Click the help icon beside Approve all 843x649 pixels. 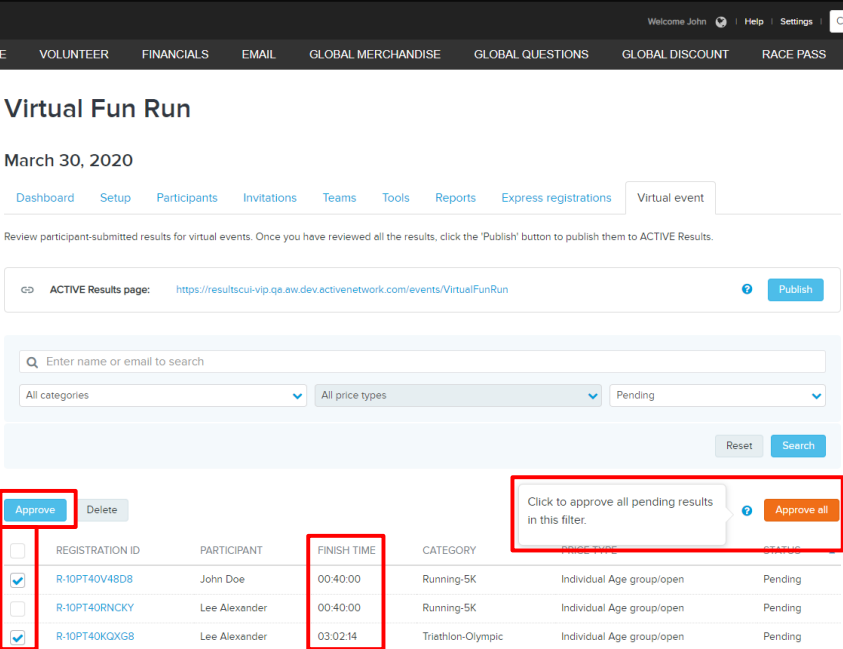(x=747, y=511)
